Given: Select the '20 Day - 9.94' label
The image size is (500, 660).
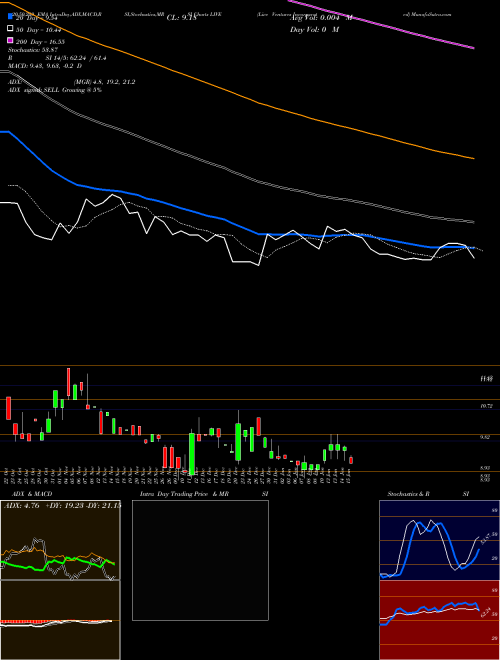Looking at the screenshot, I should click(x=38, y=18).
